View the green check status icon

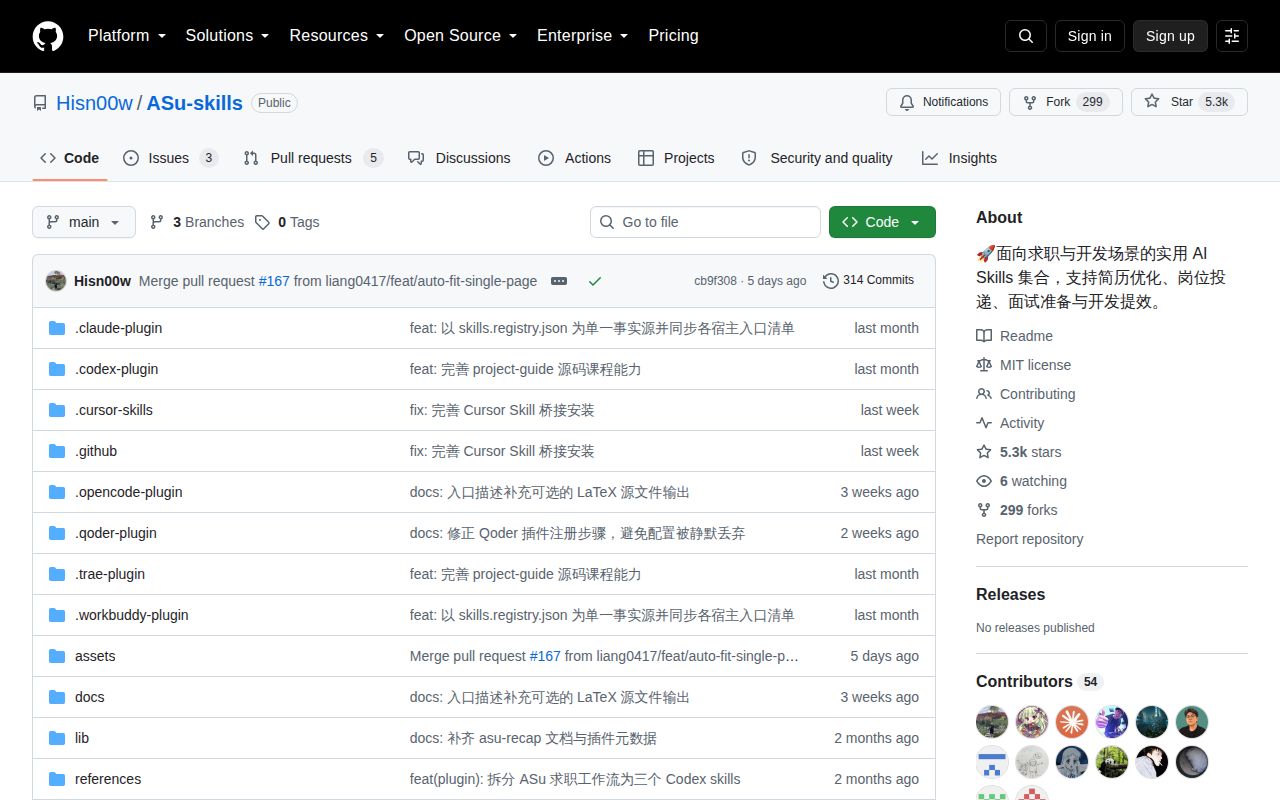(x=595, y=281)
